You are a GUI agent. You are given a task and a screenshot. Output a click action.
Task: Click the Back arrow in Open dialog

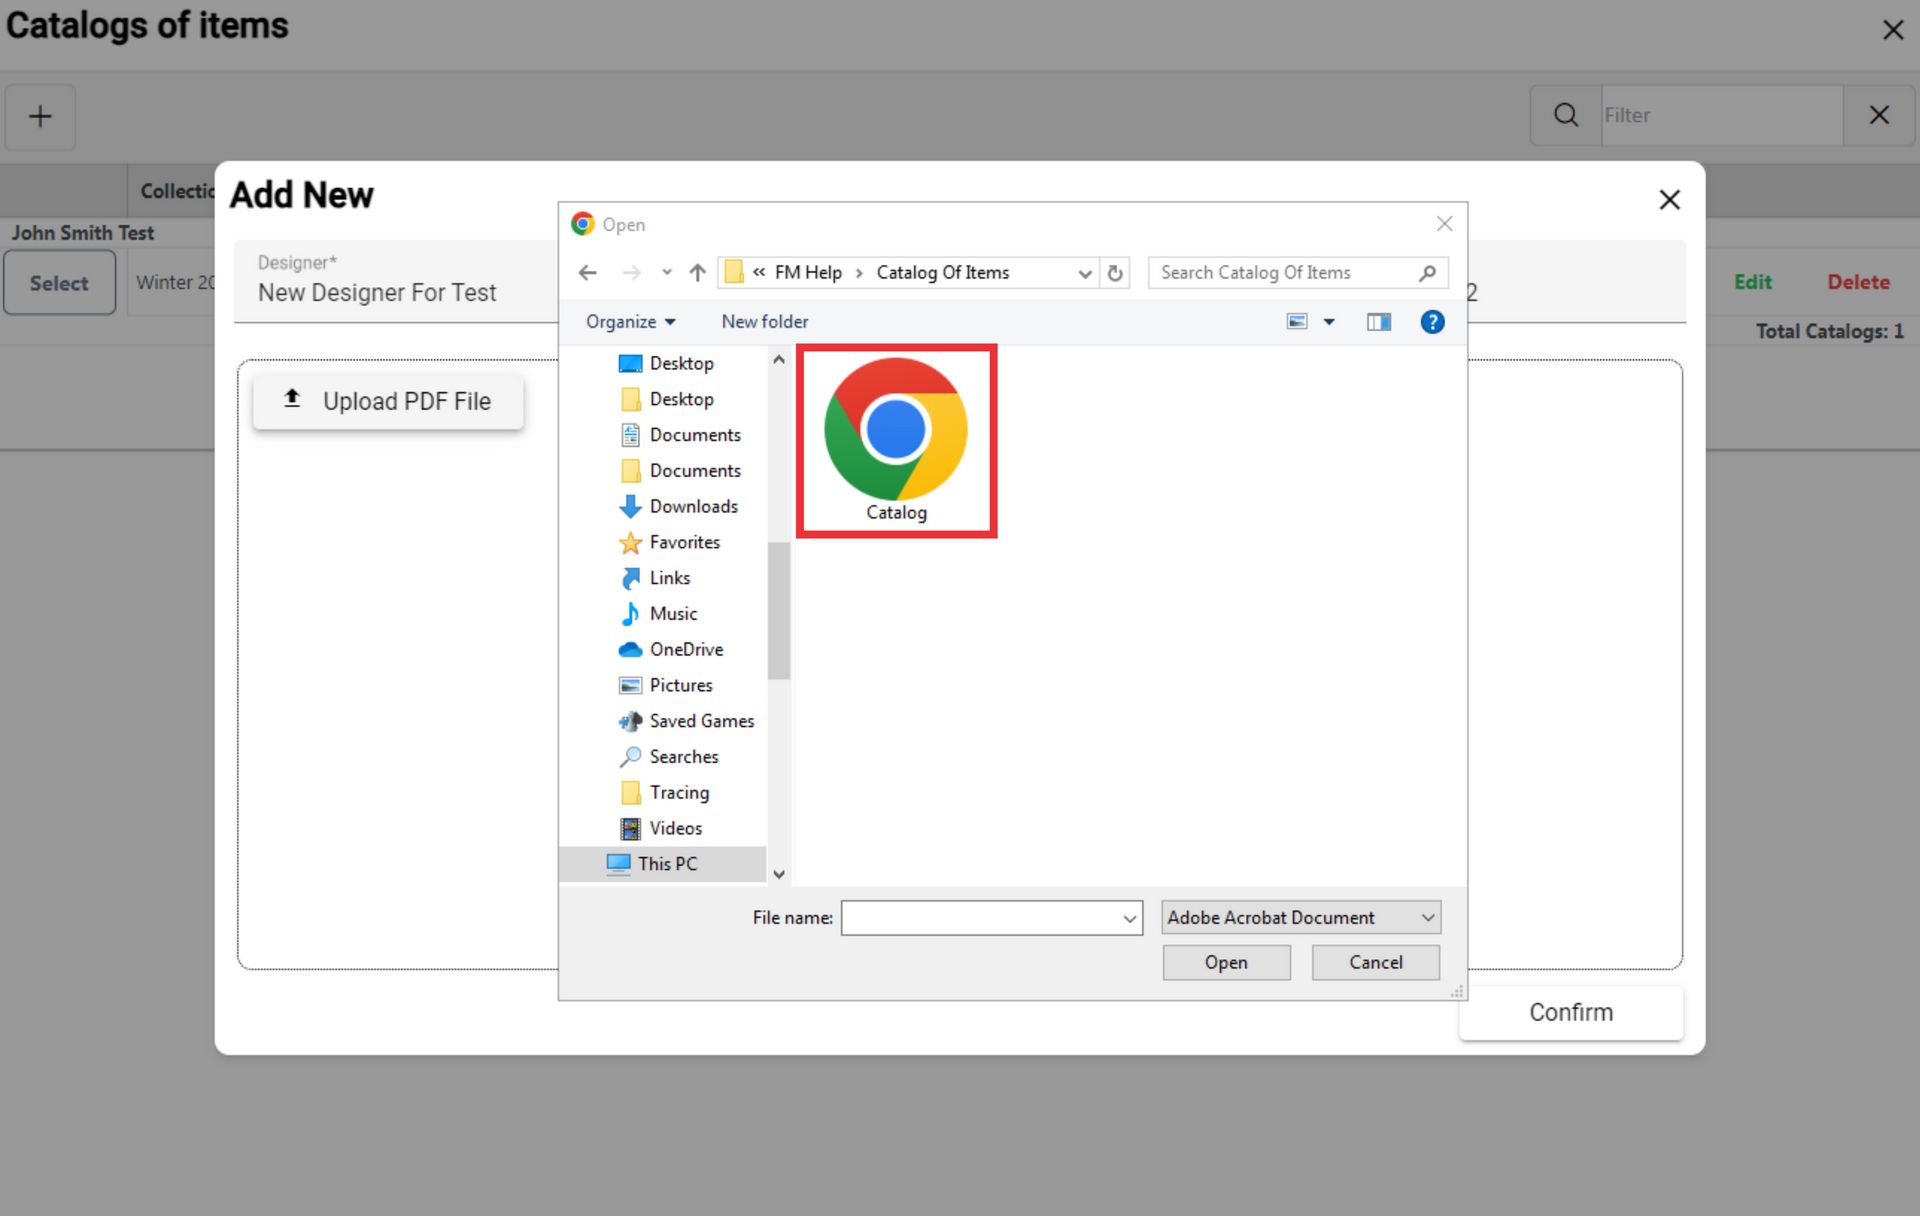click(588, 272)
